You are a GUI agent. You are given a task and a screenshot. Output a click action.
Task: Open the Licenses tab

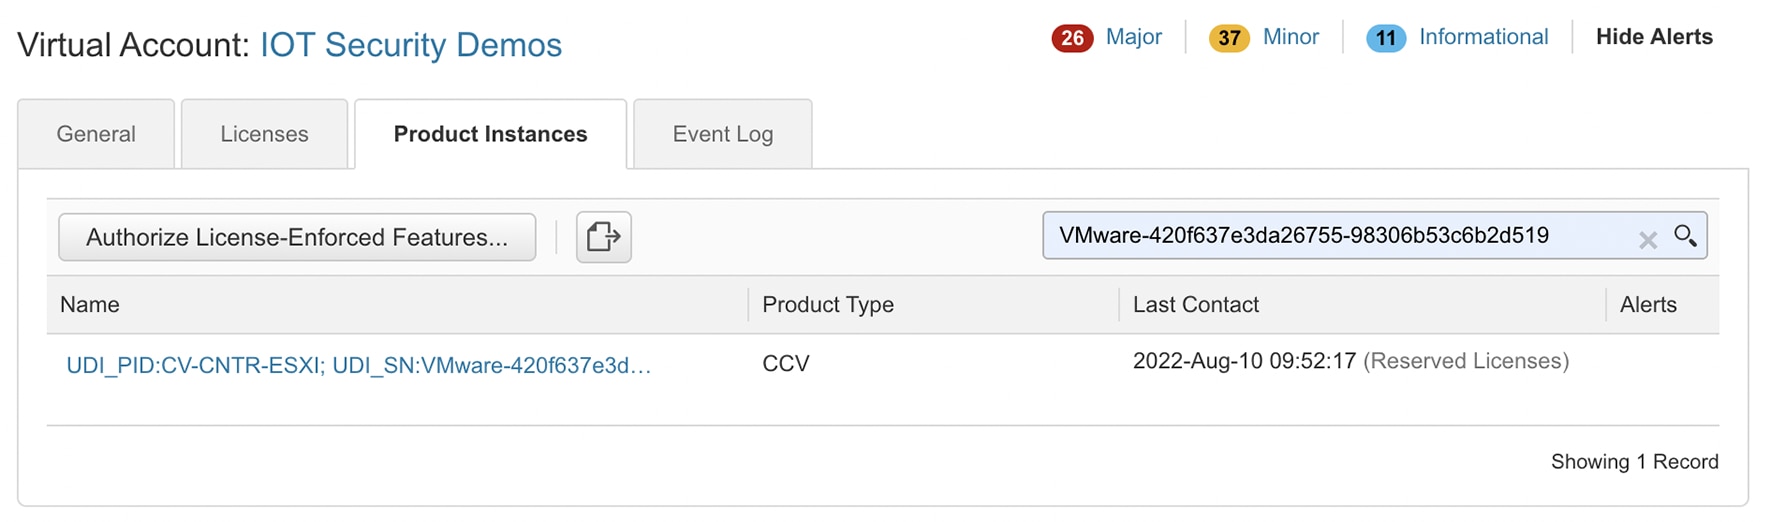(x=264, y=134)
